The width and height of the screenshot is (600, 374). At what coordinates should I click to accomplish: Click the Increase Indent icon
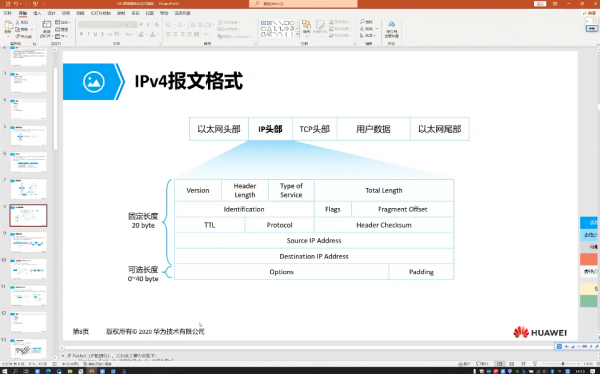click(x=200, y=24)
